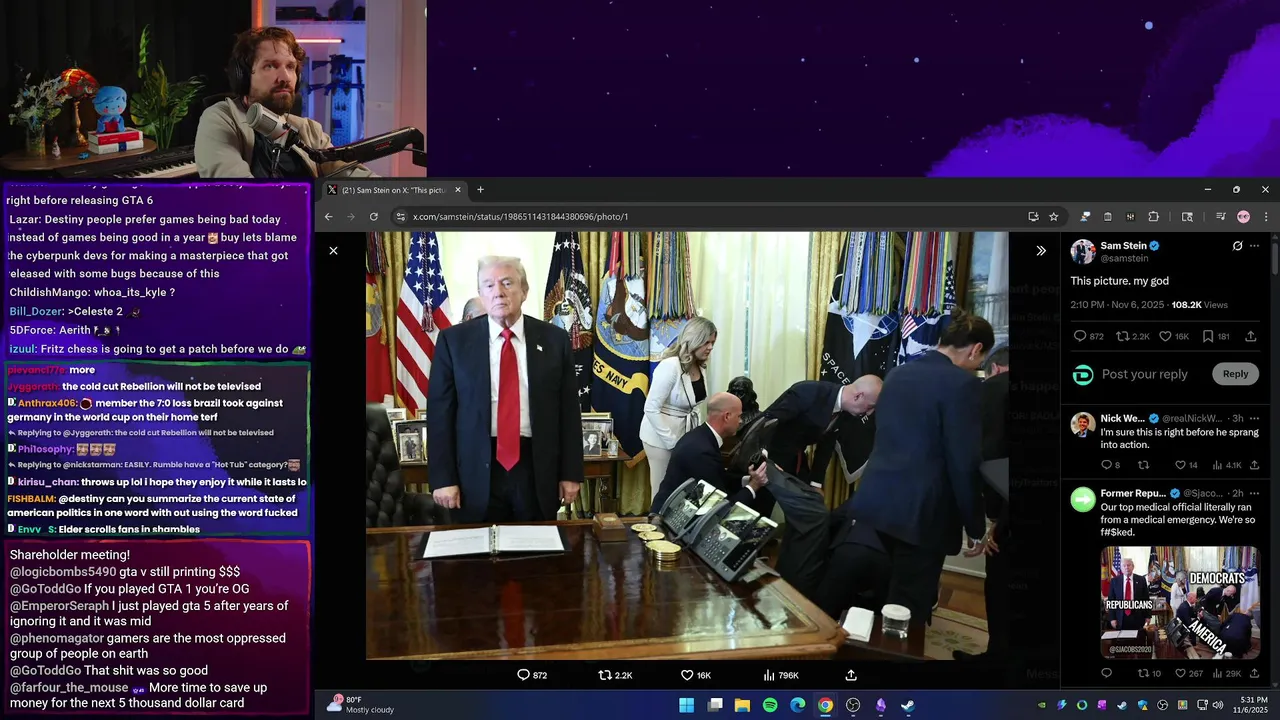Install app icon in address bar
The width and height of the screenshot is (1280, 720).
(1033, 216)
